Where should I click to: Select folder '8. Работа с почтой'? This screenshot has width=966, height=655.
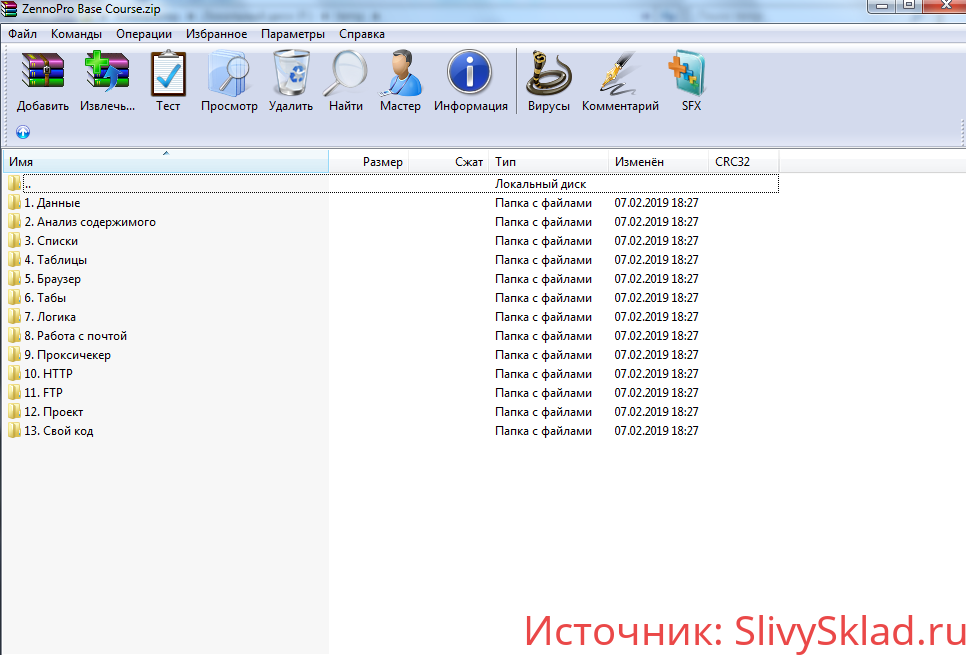point(76,336)
